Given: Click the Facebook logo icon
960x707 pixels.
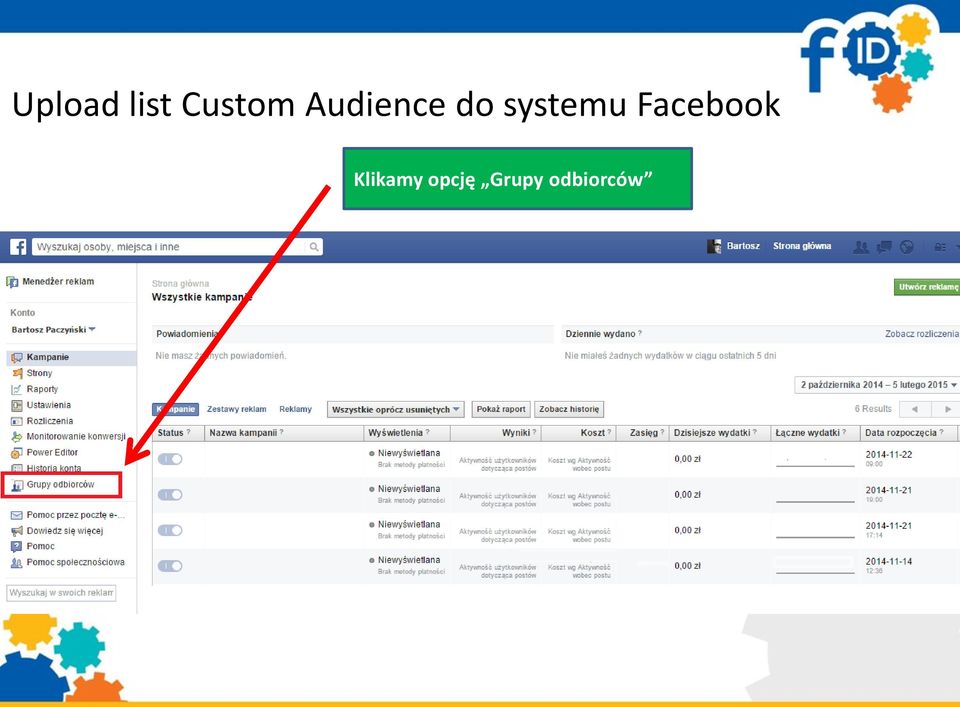Looking at the screenshot, I should click(18, 247).
